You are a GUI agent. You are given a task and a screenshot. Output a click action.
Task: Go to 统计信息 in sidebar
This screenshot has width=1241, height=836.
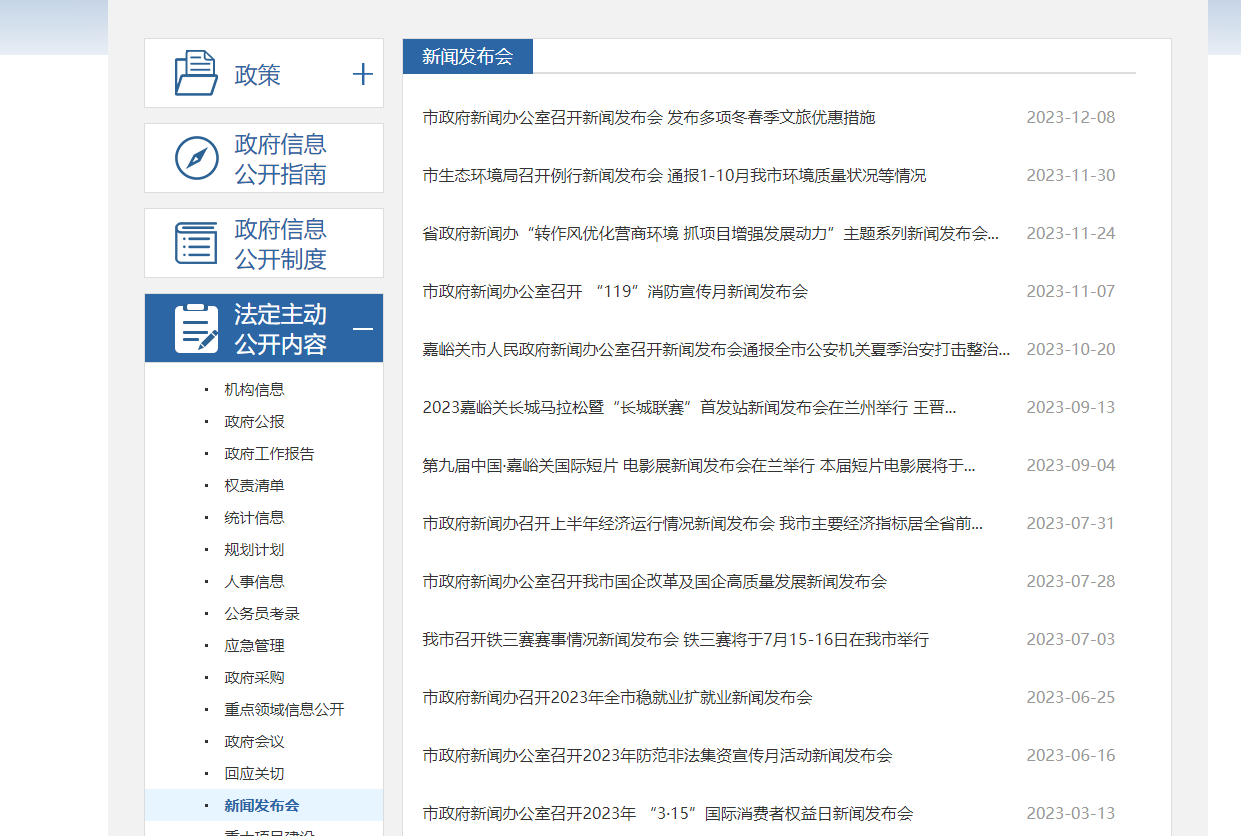click(254, 517)
